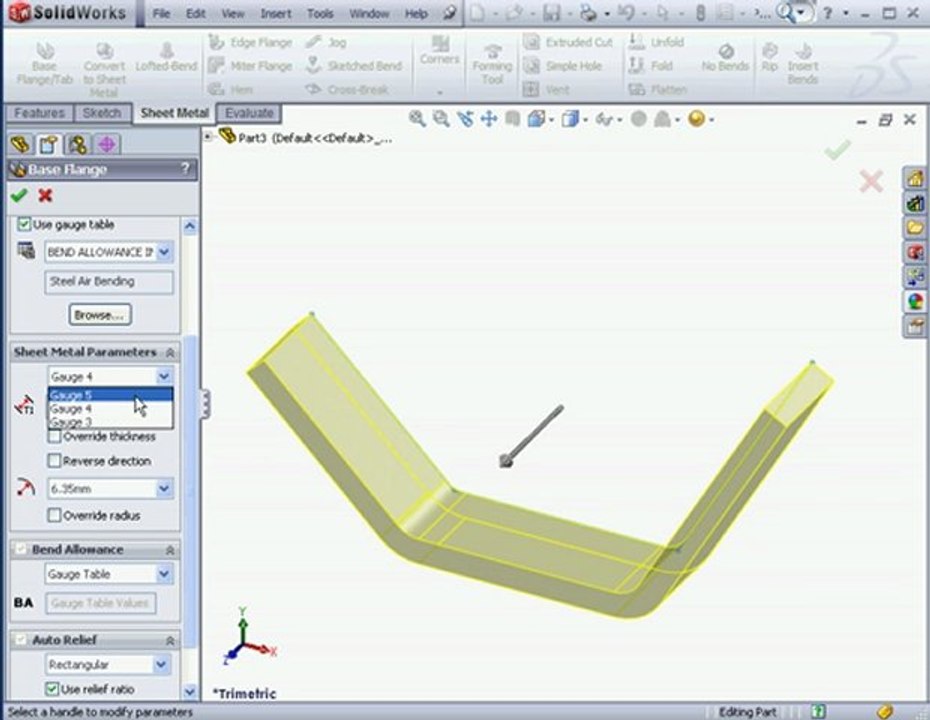Image resolution: width=930 pixels, height=720 pixels.
Task: Open the Gauge 4 thickness dropdown arrow
Action: tap(164, 376)
